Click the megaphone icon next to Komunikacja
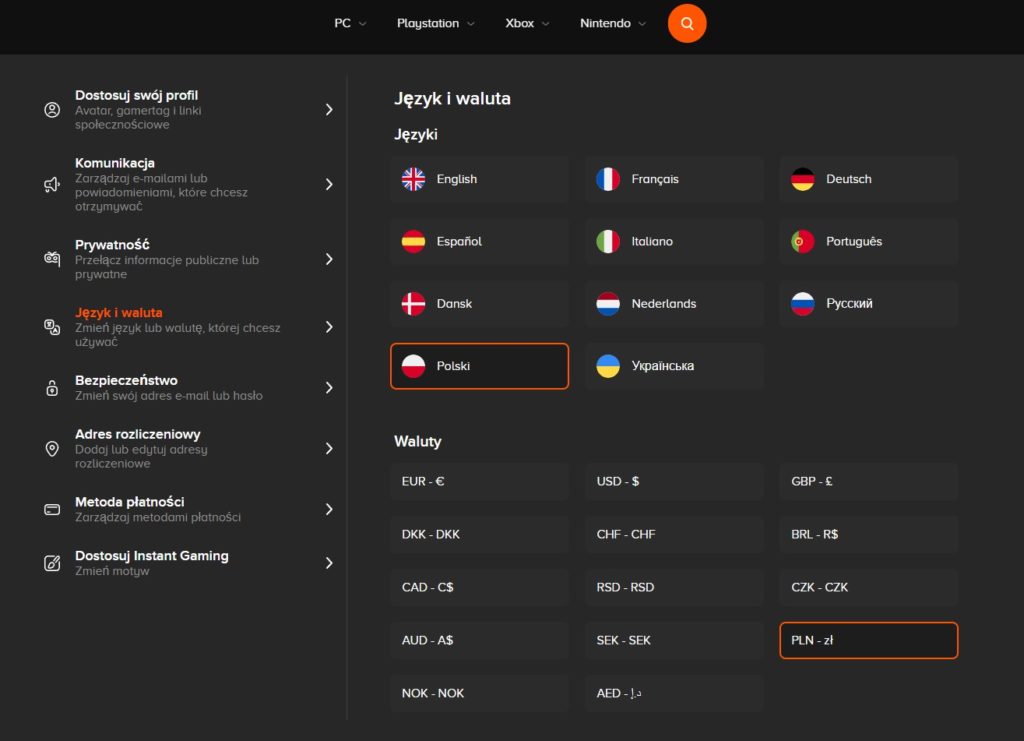The height and width of the screenshot is (741, 1024). pyautogui.click(x=52, y=184)
